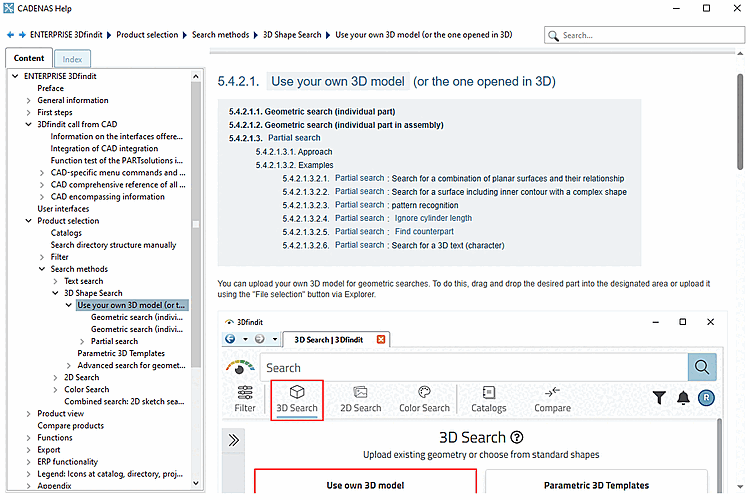Screen dimensions: 750x500
Task: Click the help Search input field
Action: pyautogui.click(x=644, y=35)
